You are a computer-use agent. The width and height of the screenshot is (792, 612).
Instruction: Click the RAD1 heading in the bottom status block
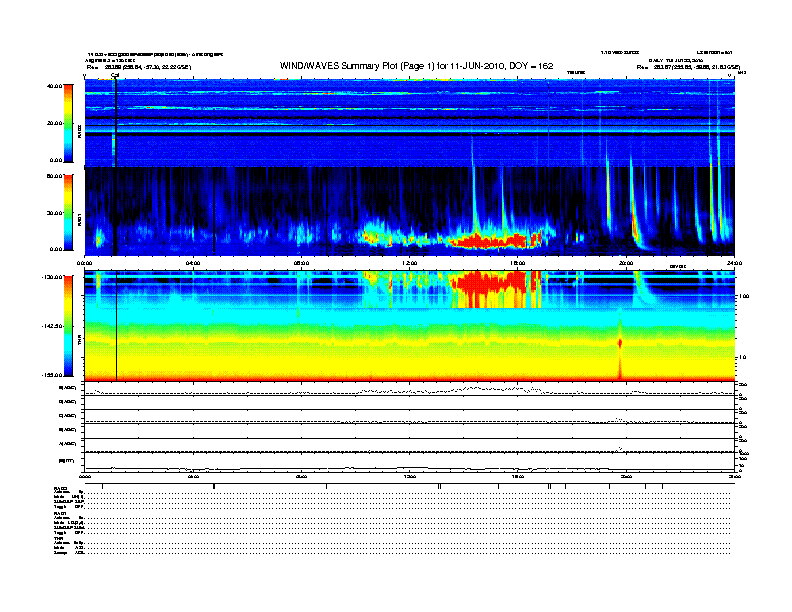60,514
